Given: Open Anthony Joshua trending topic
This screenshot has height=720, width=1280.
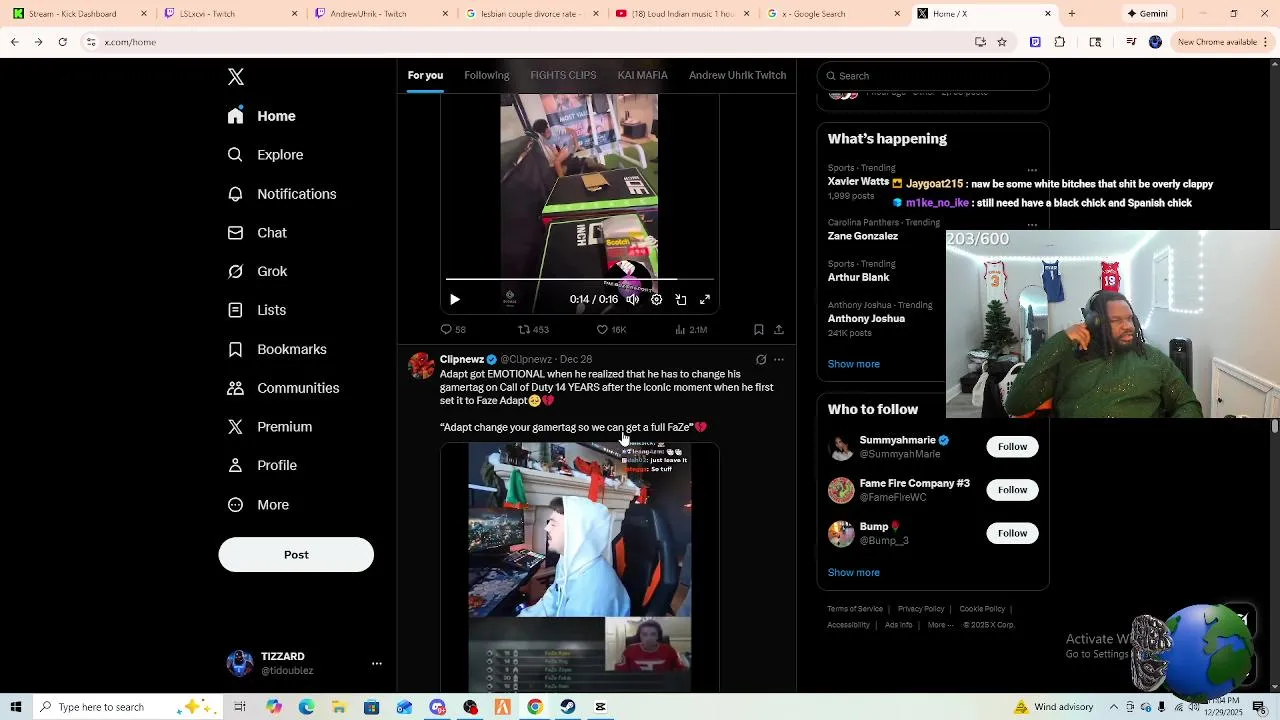Looking at the screenshot, I should coord(866,318).
